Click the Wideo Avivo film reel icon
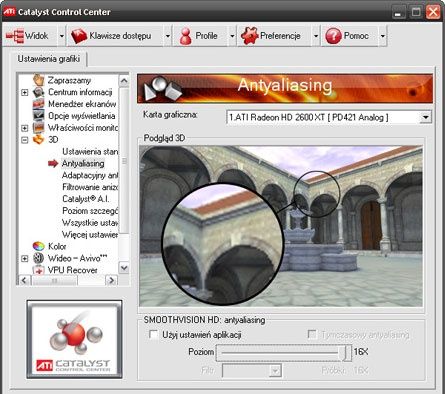The width and height of the screenshot is (445, 394). 39,258
